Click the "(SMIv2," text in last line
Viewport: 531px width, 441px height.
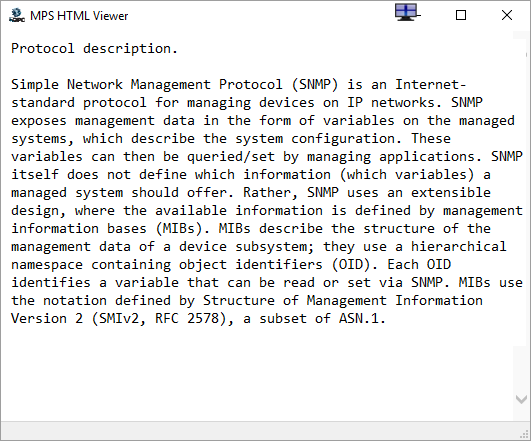(119, 319)
